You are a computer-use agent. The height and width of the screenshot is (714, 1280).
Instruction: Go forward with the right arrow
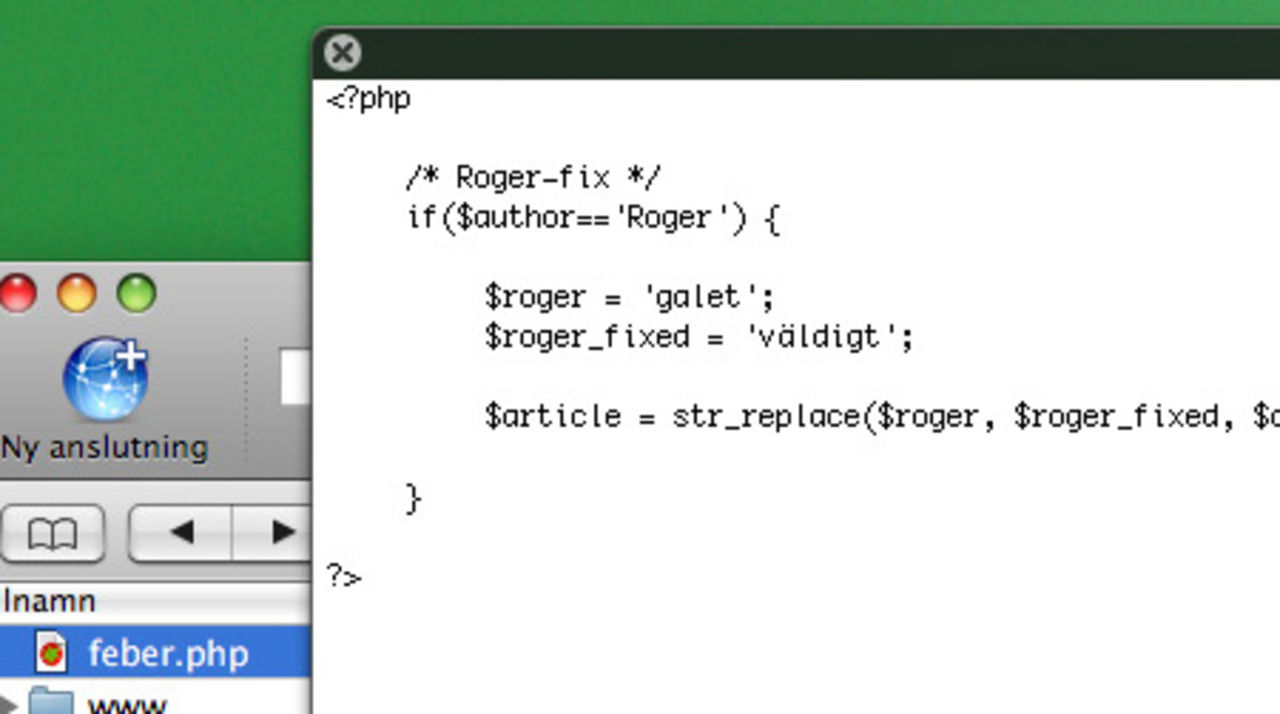point(281,533)
